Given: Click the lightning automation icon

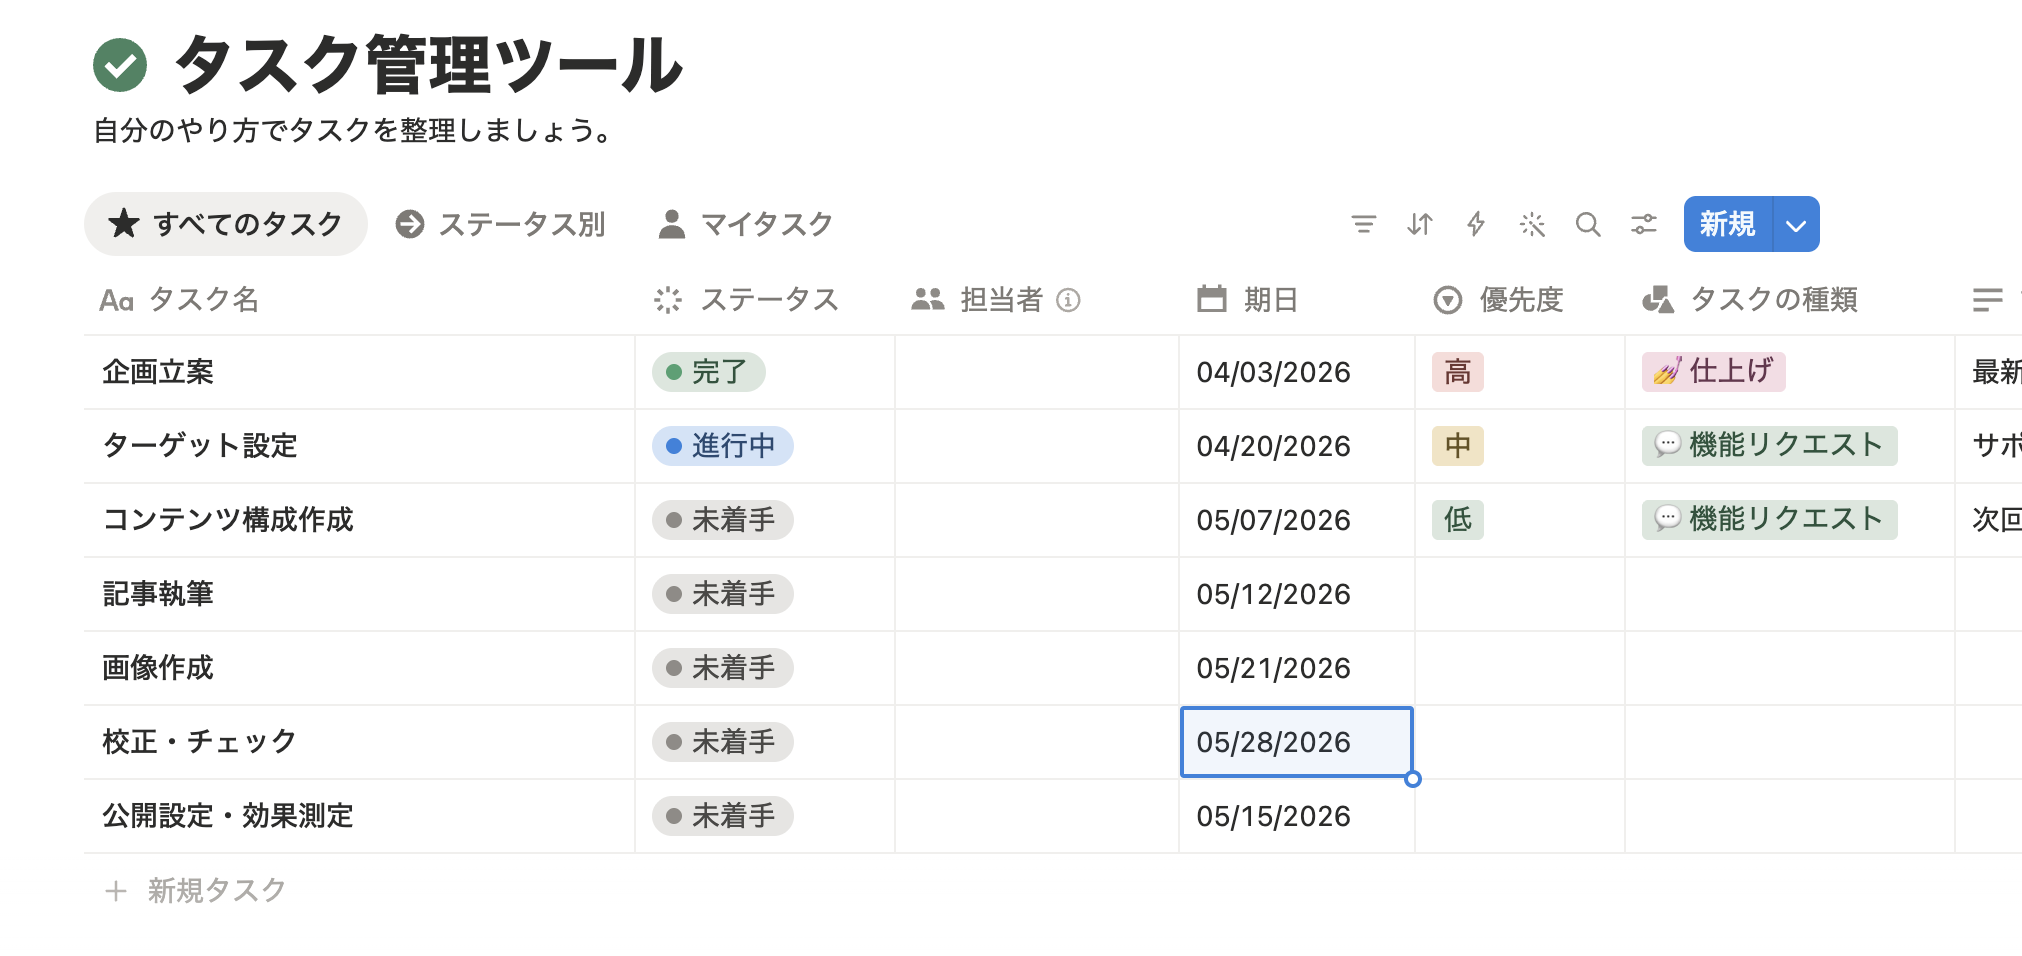Looking at the screenshot, I should (1476, 224).
